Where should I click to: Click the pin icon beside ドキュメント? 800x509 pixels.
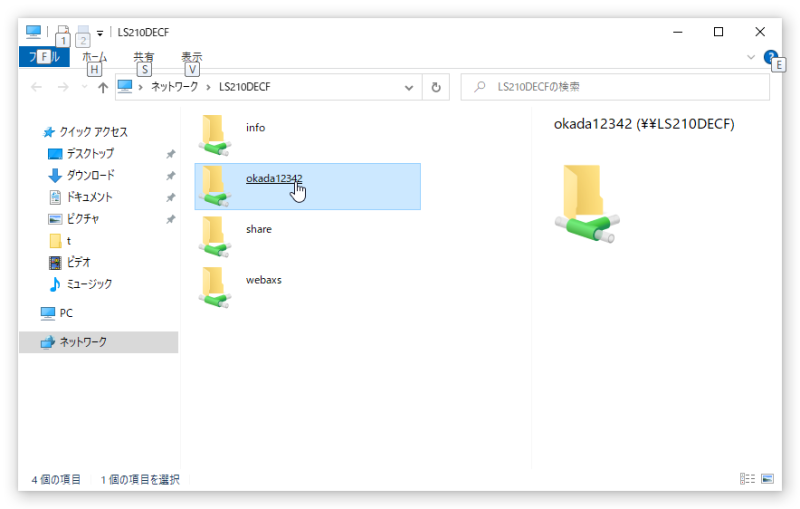(x=170, y=197)
